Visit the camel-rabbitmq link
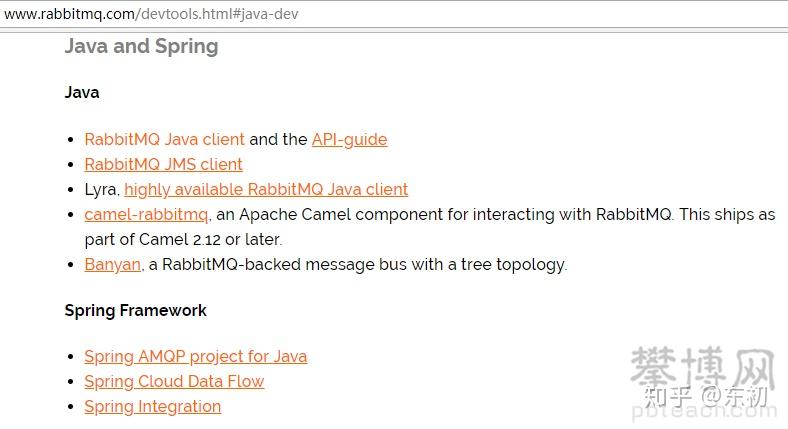 (x=146, y=215)
